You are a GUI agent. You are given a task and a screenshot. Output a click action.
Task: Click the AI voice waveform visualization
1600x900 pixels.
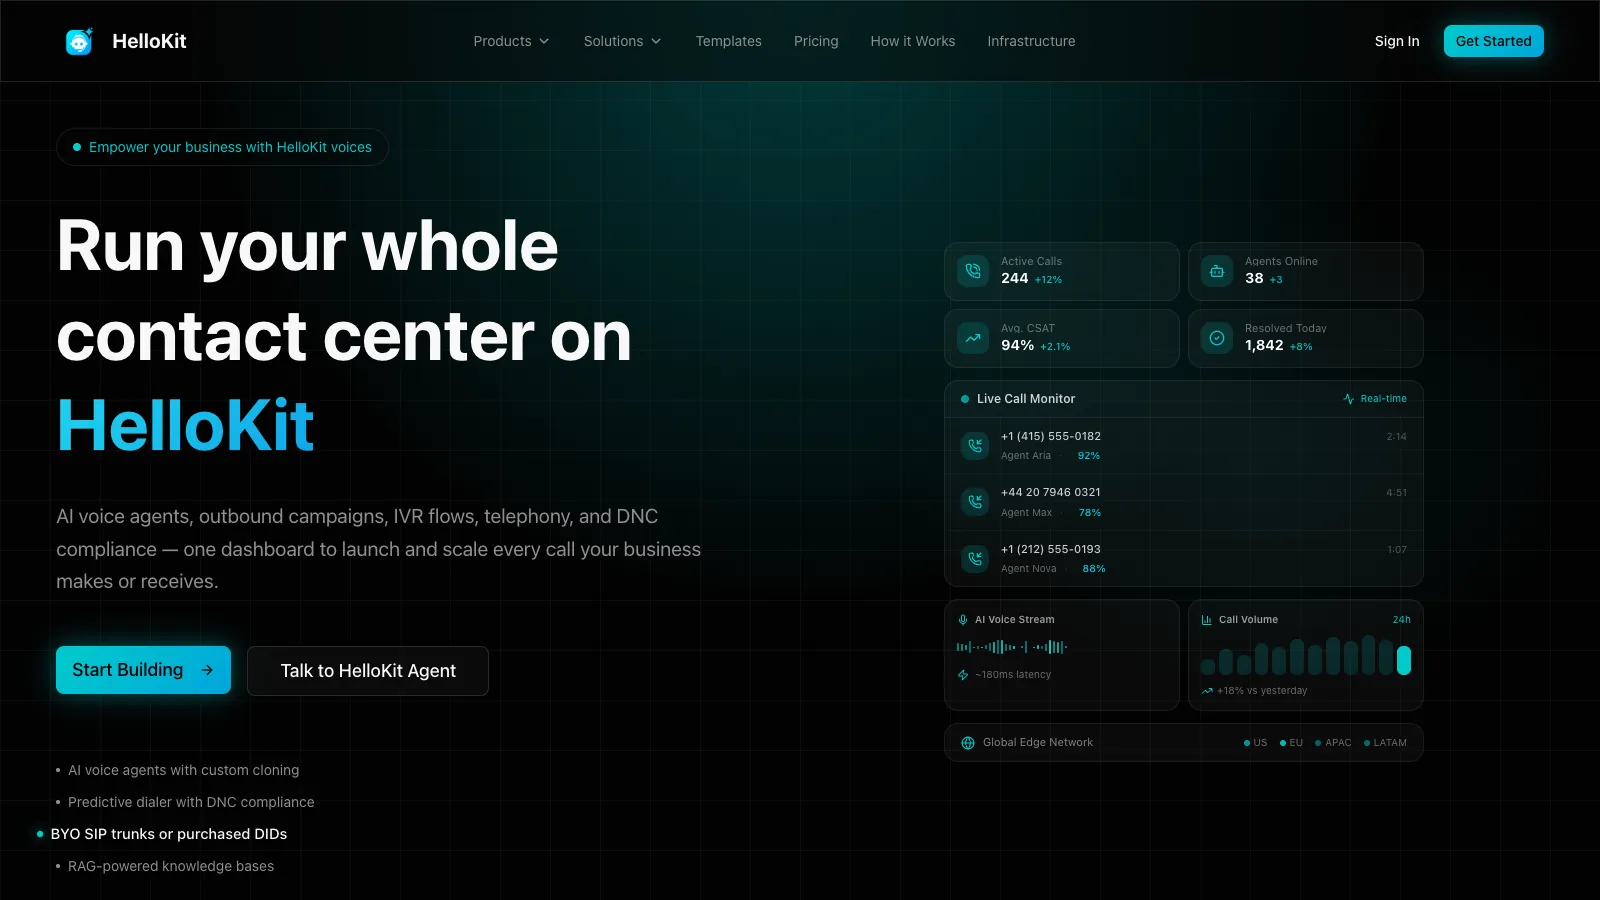point(1012,647)
